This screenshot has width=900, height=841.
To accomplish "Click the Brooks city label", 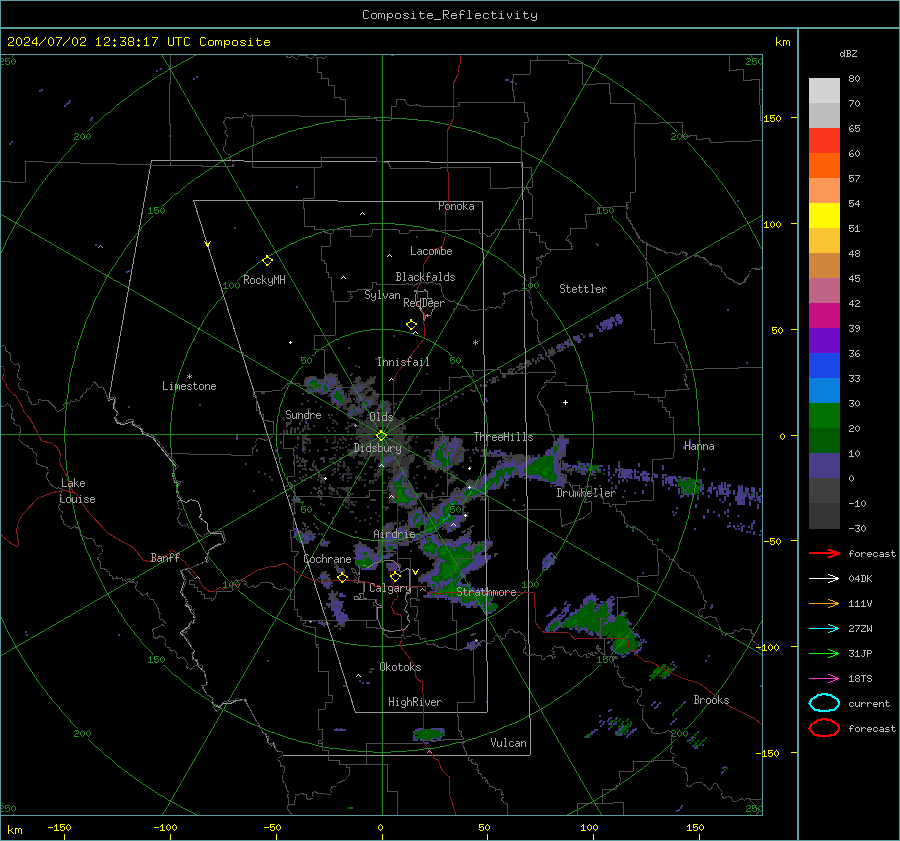I will (x=711, y=700).
